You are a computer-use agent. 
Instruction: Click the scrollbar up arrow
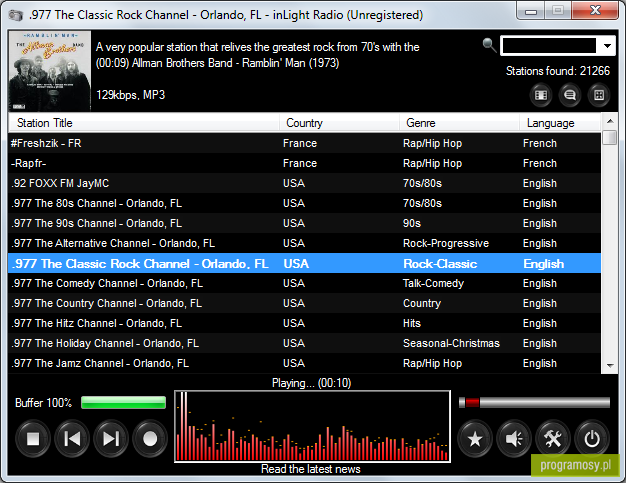[610, 121]
